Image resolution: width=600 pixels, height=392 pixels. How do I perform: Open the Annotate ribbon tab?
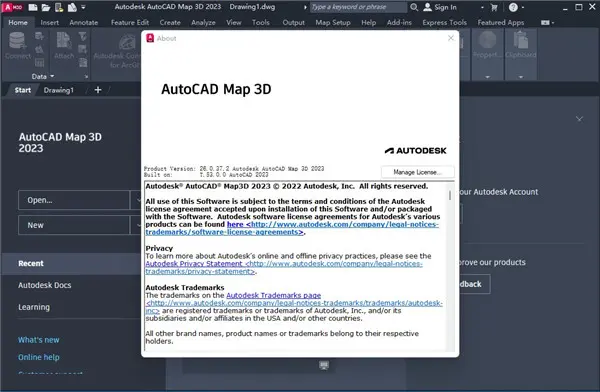[x=84, y=23]
